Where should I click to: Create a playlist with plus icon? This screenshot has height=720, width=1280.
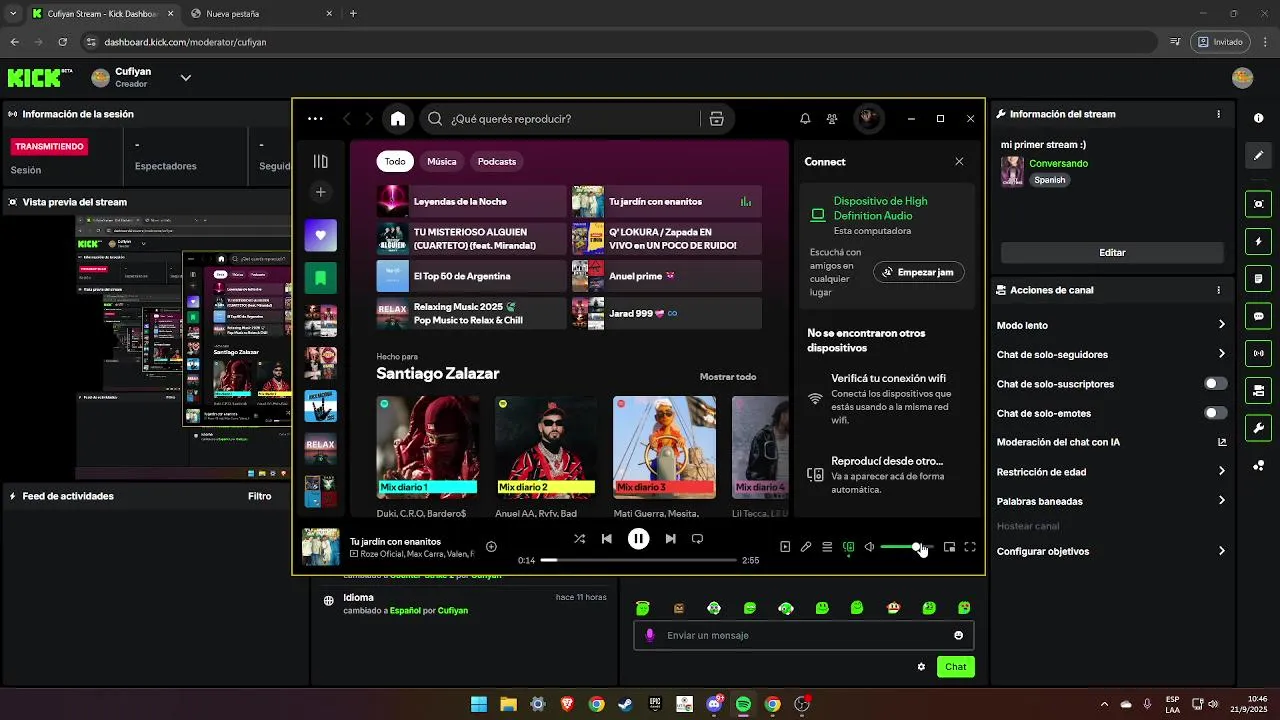tap(320, 192)
